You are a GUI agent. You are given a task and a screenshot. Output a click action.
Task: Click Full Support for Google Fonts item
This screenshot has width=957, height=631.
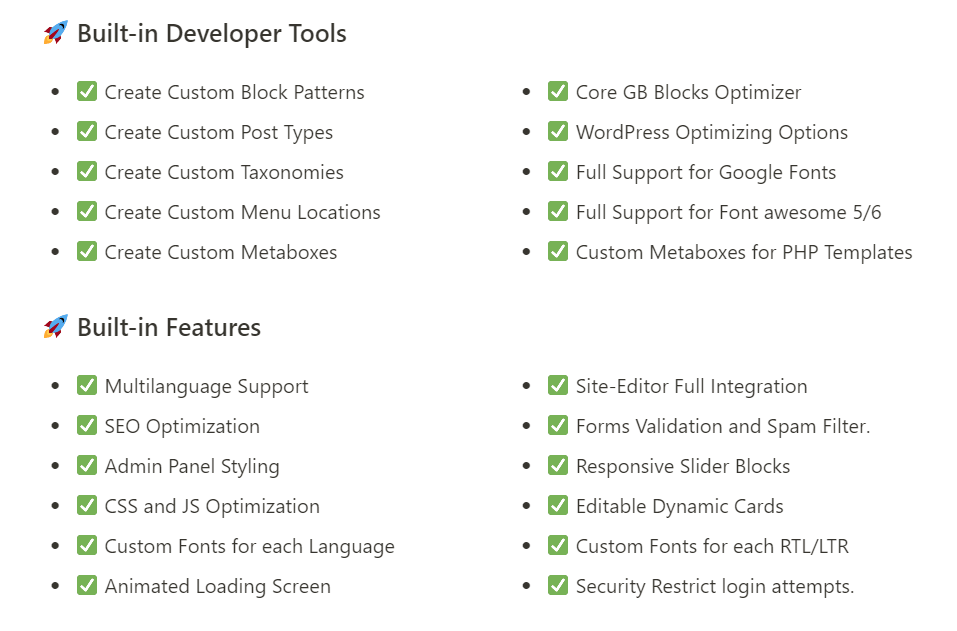[706, 173]
